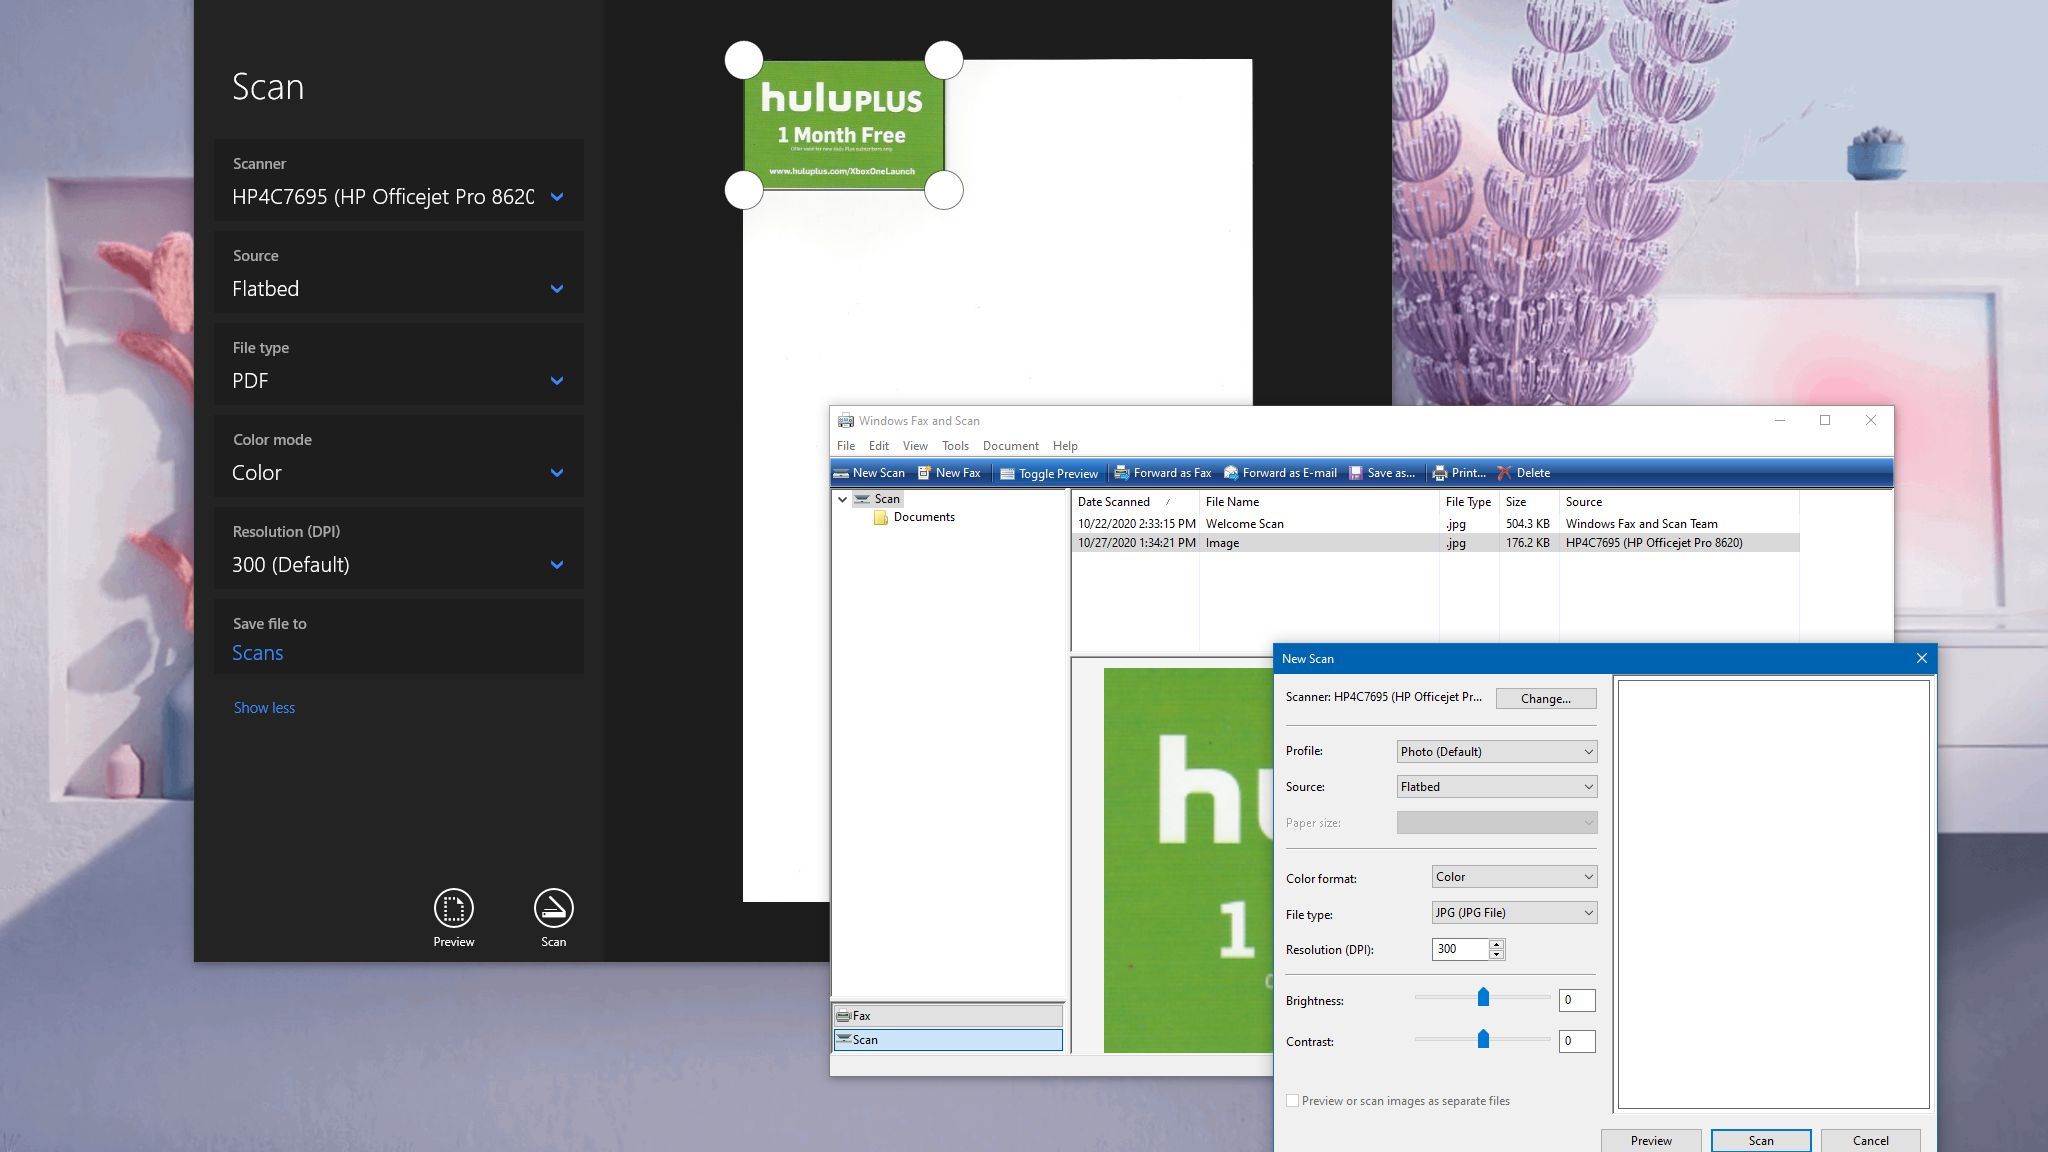Click the Change scanner button
Image resolution: width=2048 pixels, height=1152 pixels.
1545,699
